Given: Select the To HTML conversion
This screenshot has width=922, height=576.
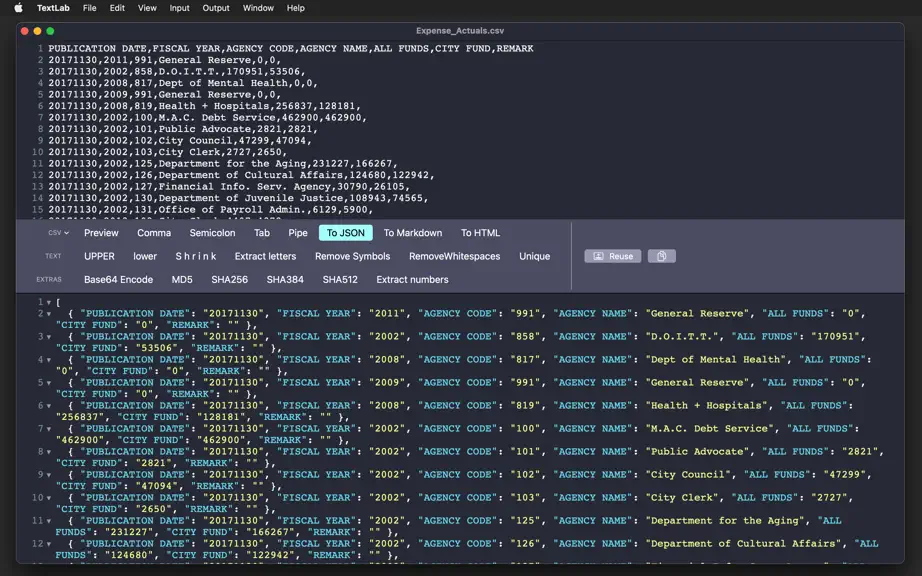Looking at the screenshot, I should [x=480, y=233].
